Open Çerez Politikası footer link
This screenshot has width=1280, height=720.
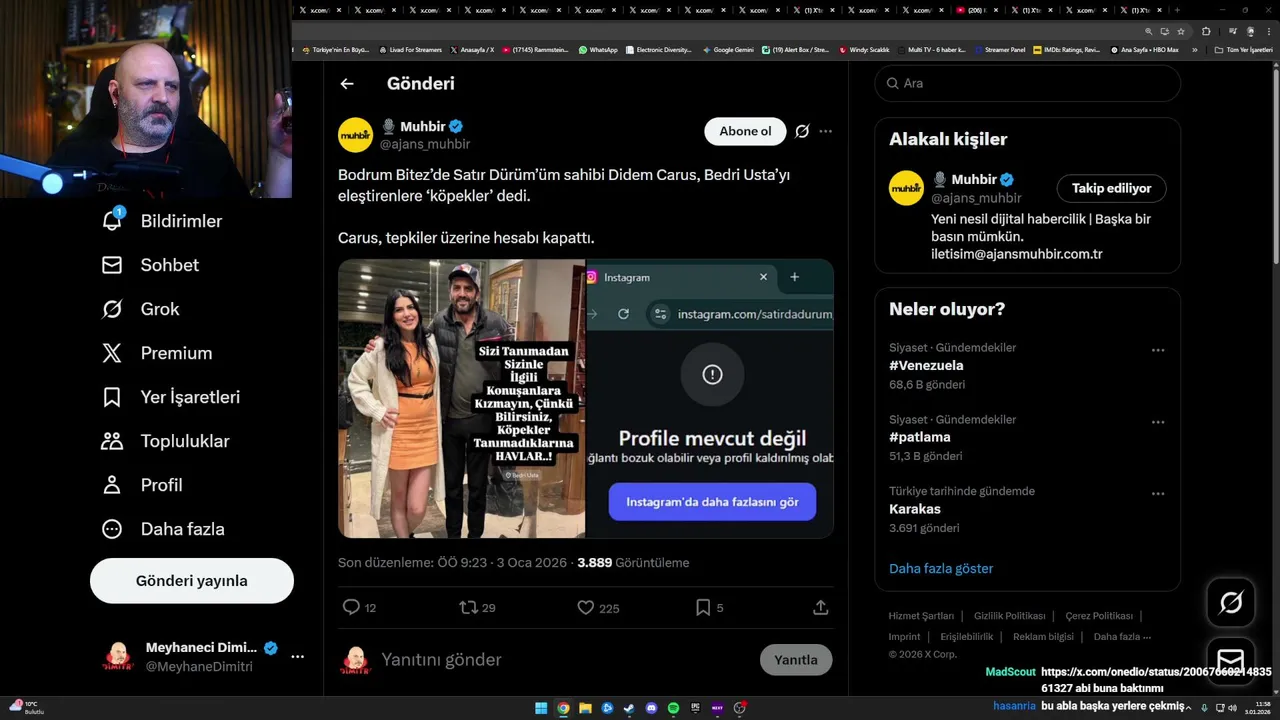click(x=1099, y=616)
